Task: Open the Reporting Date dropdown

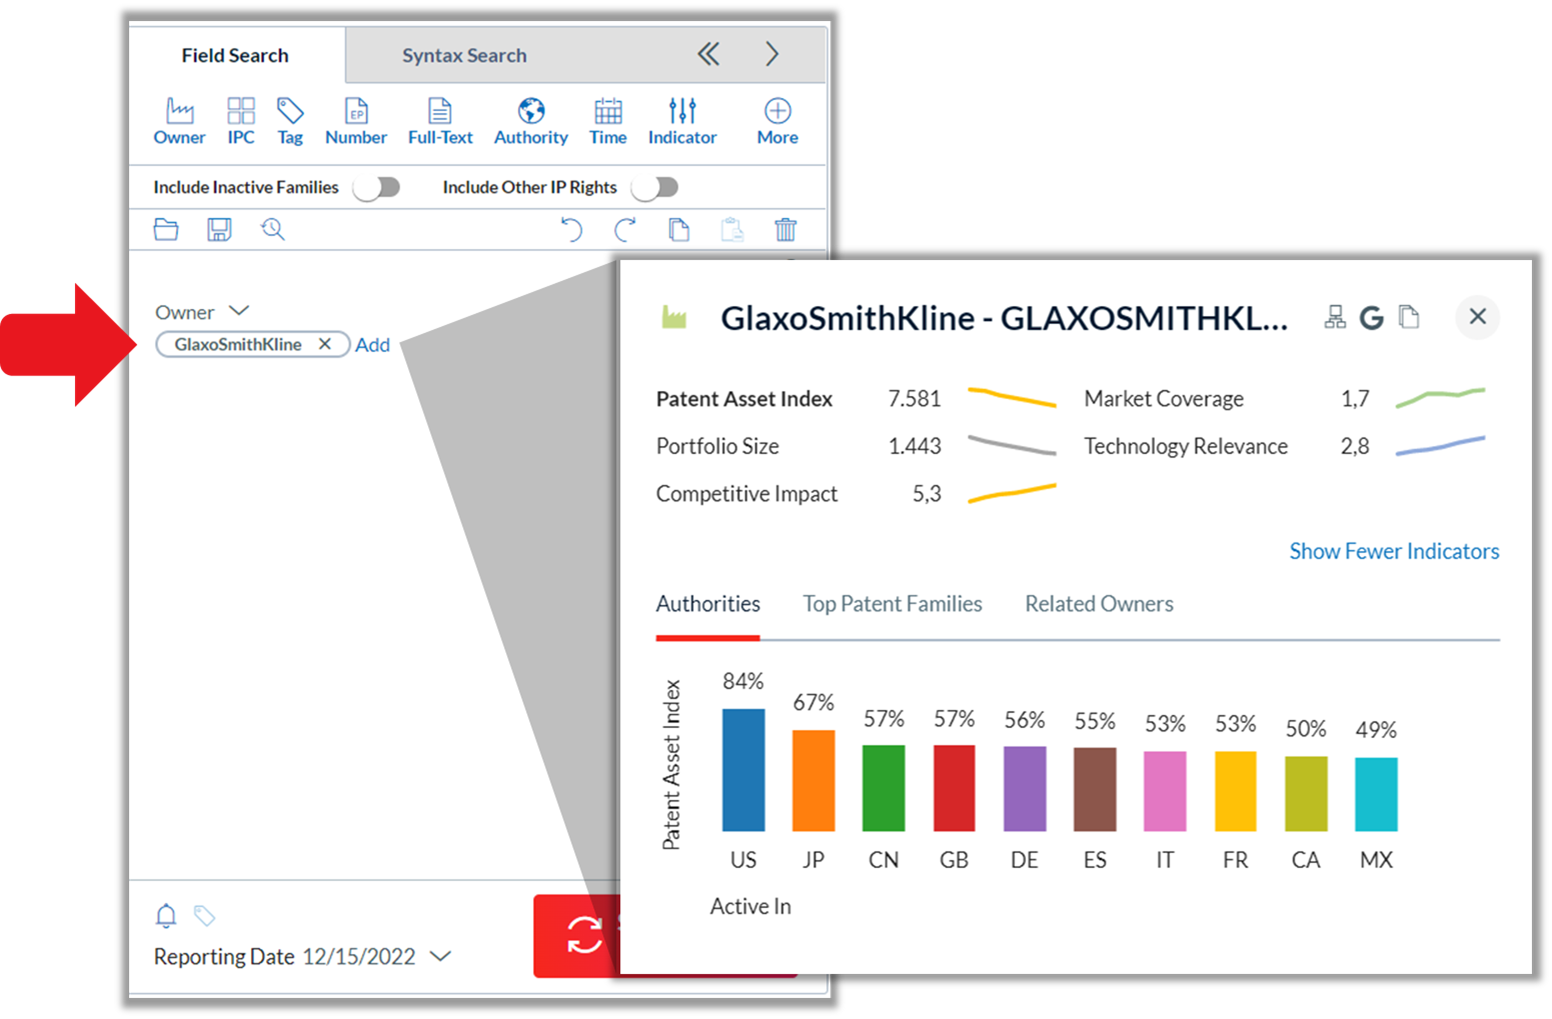Action: coord(440,956)
